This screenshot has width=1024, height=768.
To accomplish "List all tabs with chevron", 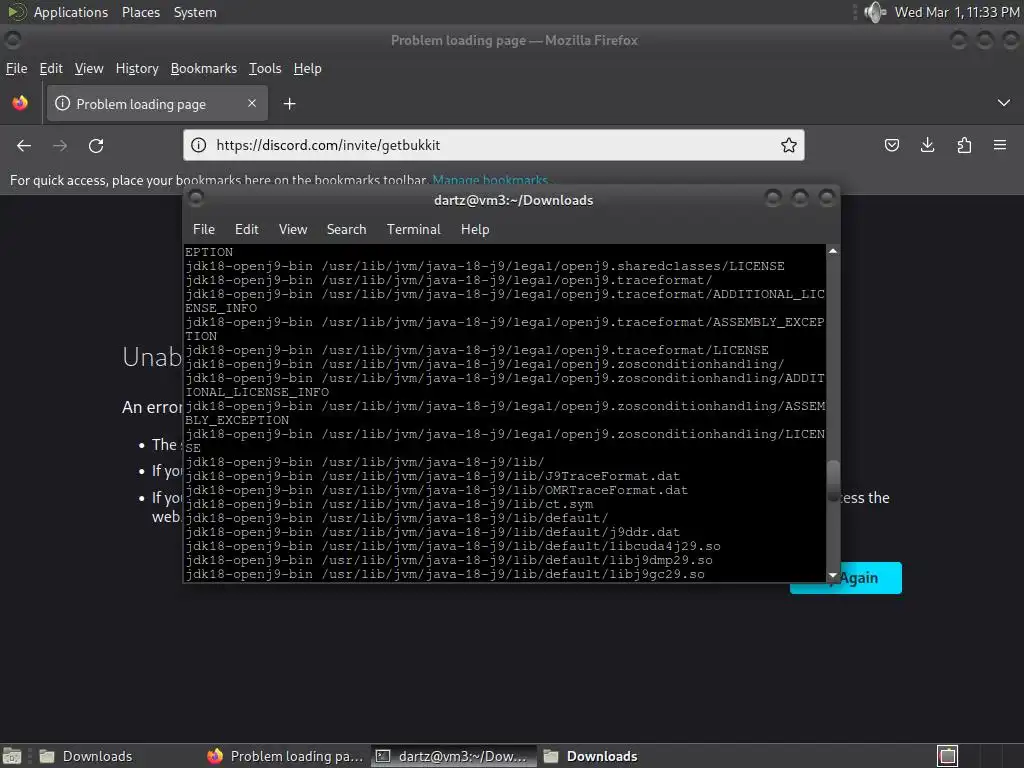I will 1004,103.
